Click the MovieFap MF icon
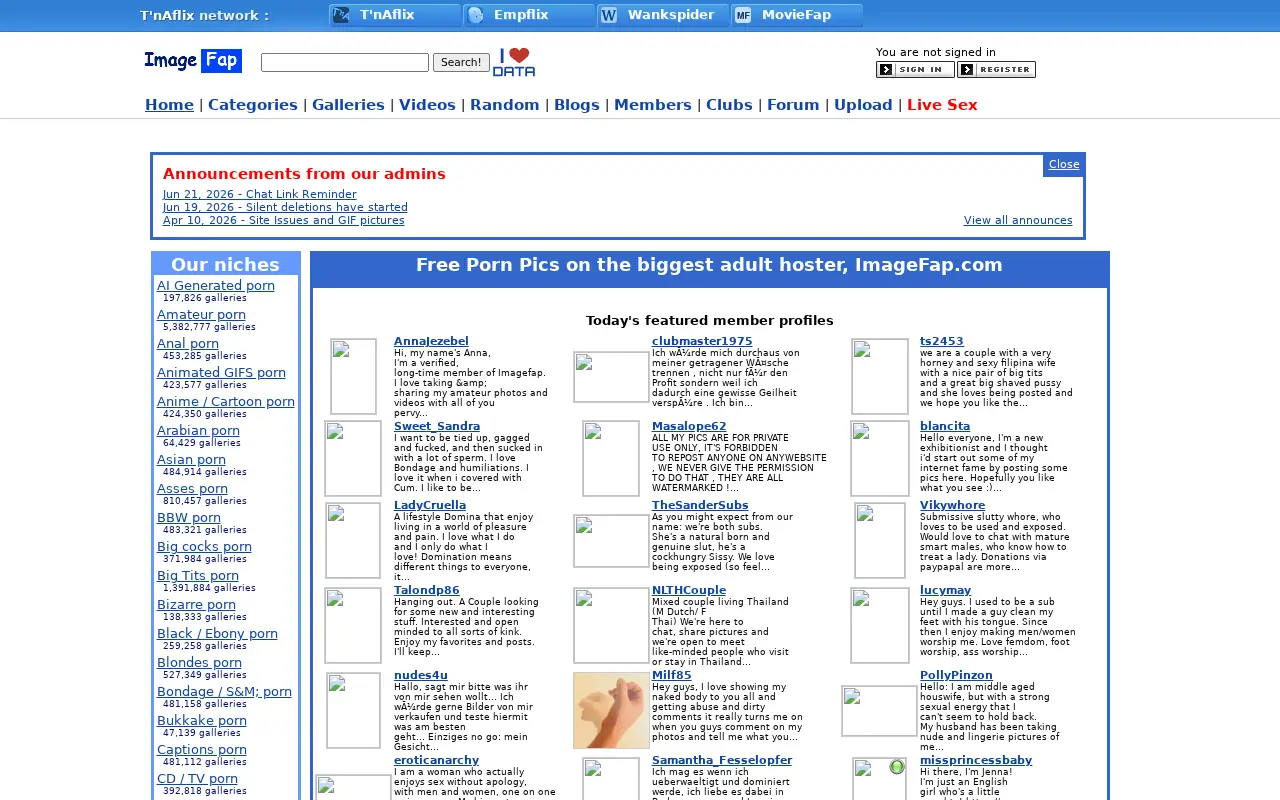This screenshot has height=800, width=1280. (x=743, y=15)
